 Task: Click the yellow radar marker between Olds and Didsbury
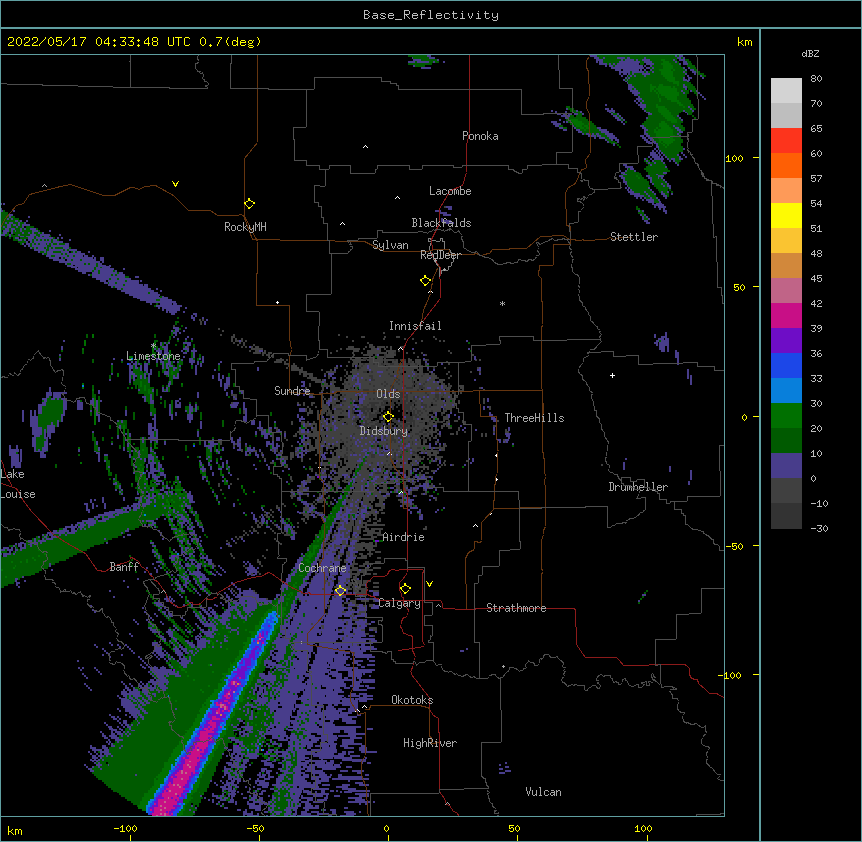(x=388, y=416)
